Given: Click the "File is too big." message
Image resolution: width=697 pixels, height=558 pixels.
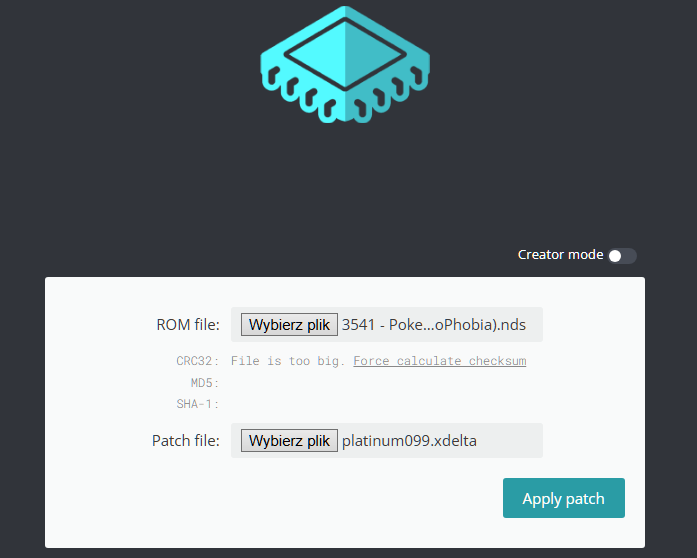Looking at the screenshot, I should (288, 361).
